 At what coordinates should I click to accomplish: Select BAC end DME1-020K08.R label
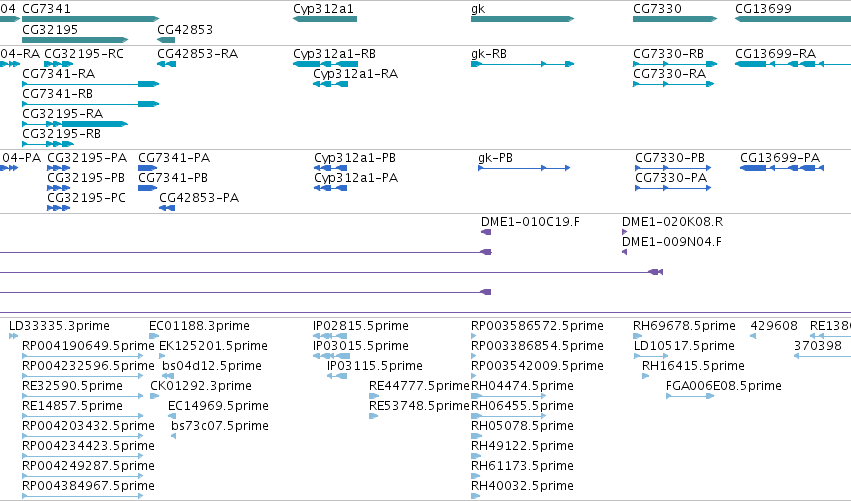[x=672, y=223]
